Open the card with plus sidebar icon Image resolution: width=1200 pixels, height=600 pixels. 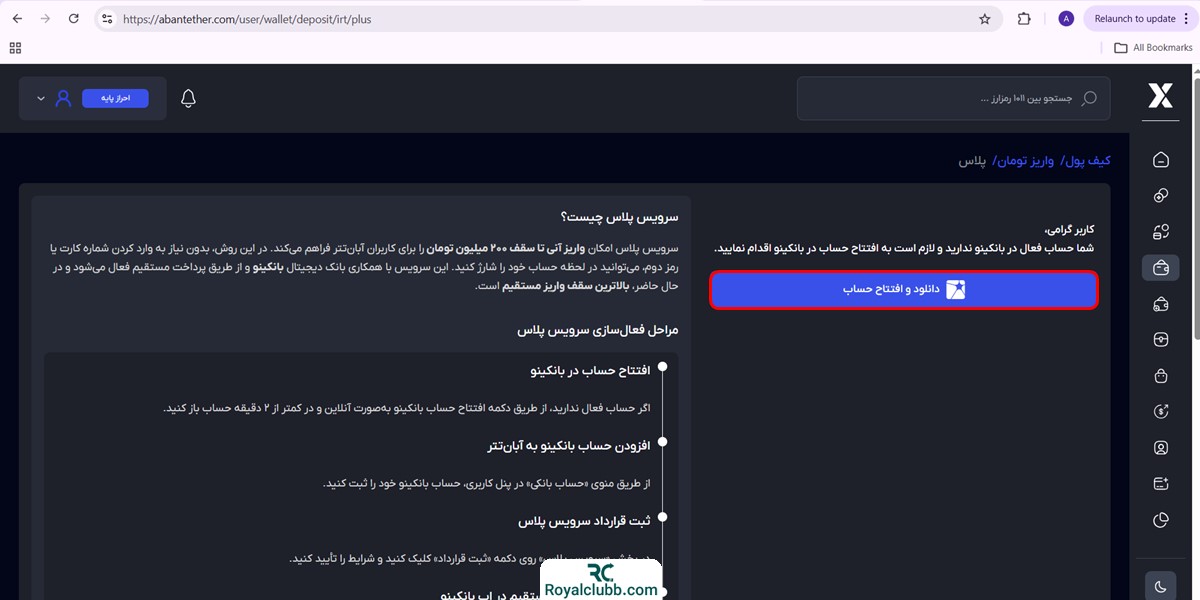click(x=1160, y=483)
